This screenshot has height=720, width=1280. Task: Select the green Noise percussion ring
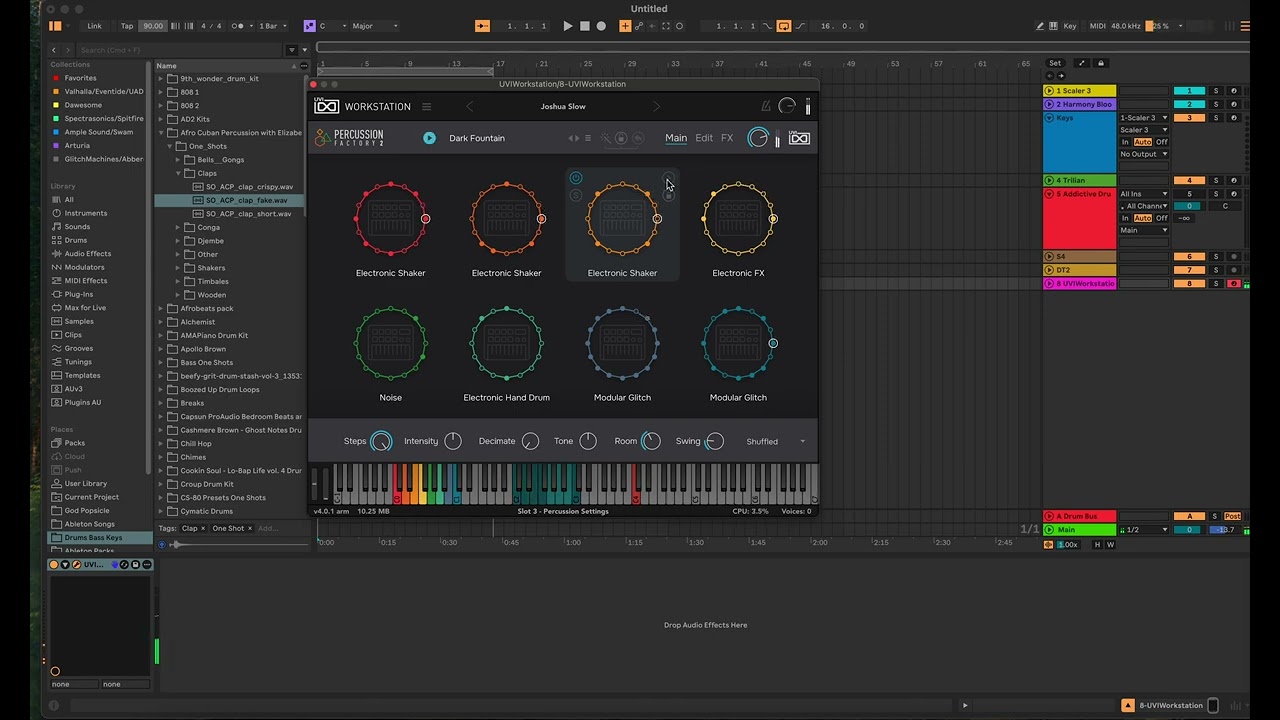click(x=391, y=344)
